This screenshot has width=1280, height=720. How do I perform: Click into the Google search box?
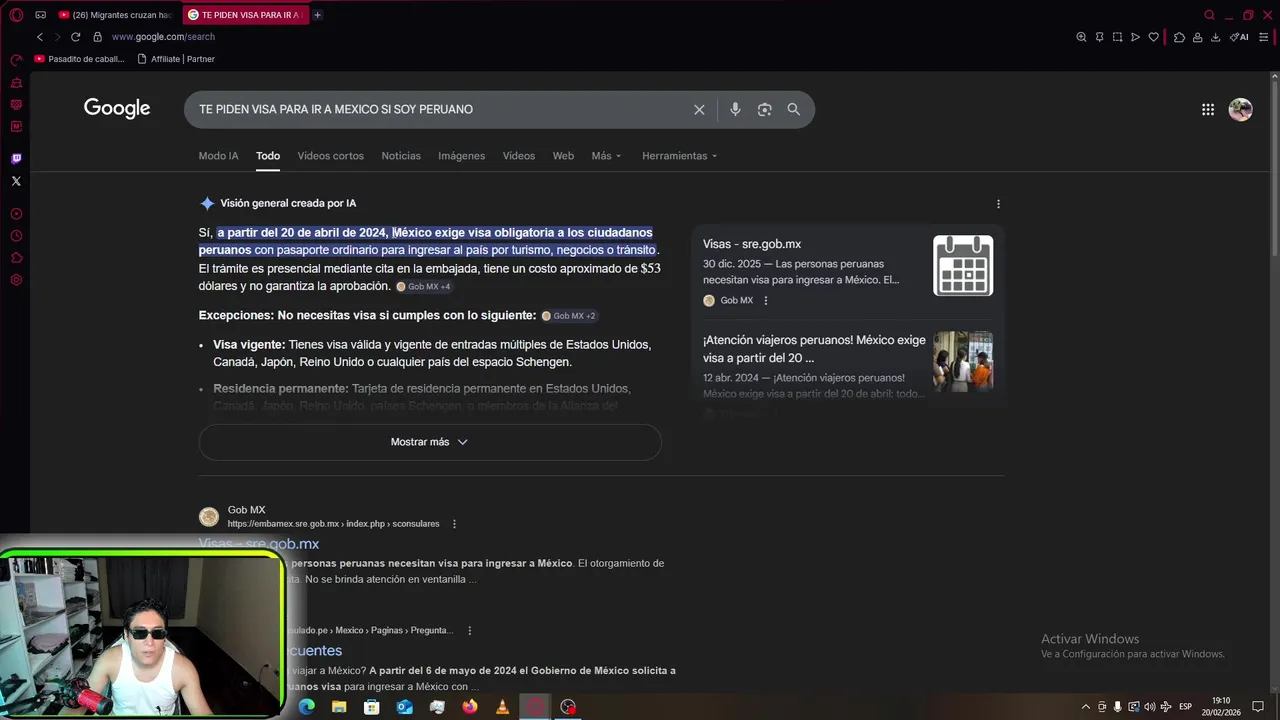click(440, 109)
